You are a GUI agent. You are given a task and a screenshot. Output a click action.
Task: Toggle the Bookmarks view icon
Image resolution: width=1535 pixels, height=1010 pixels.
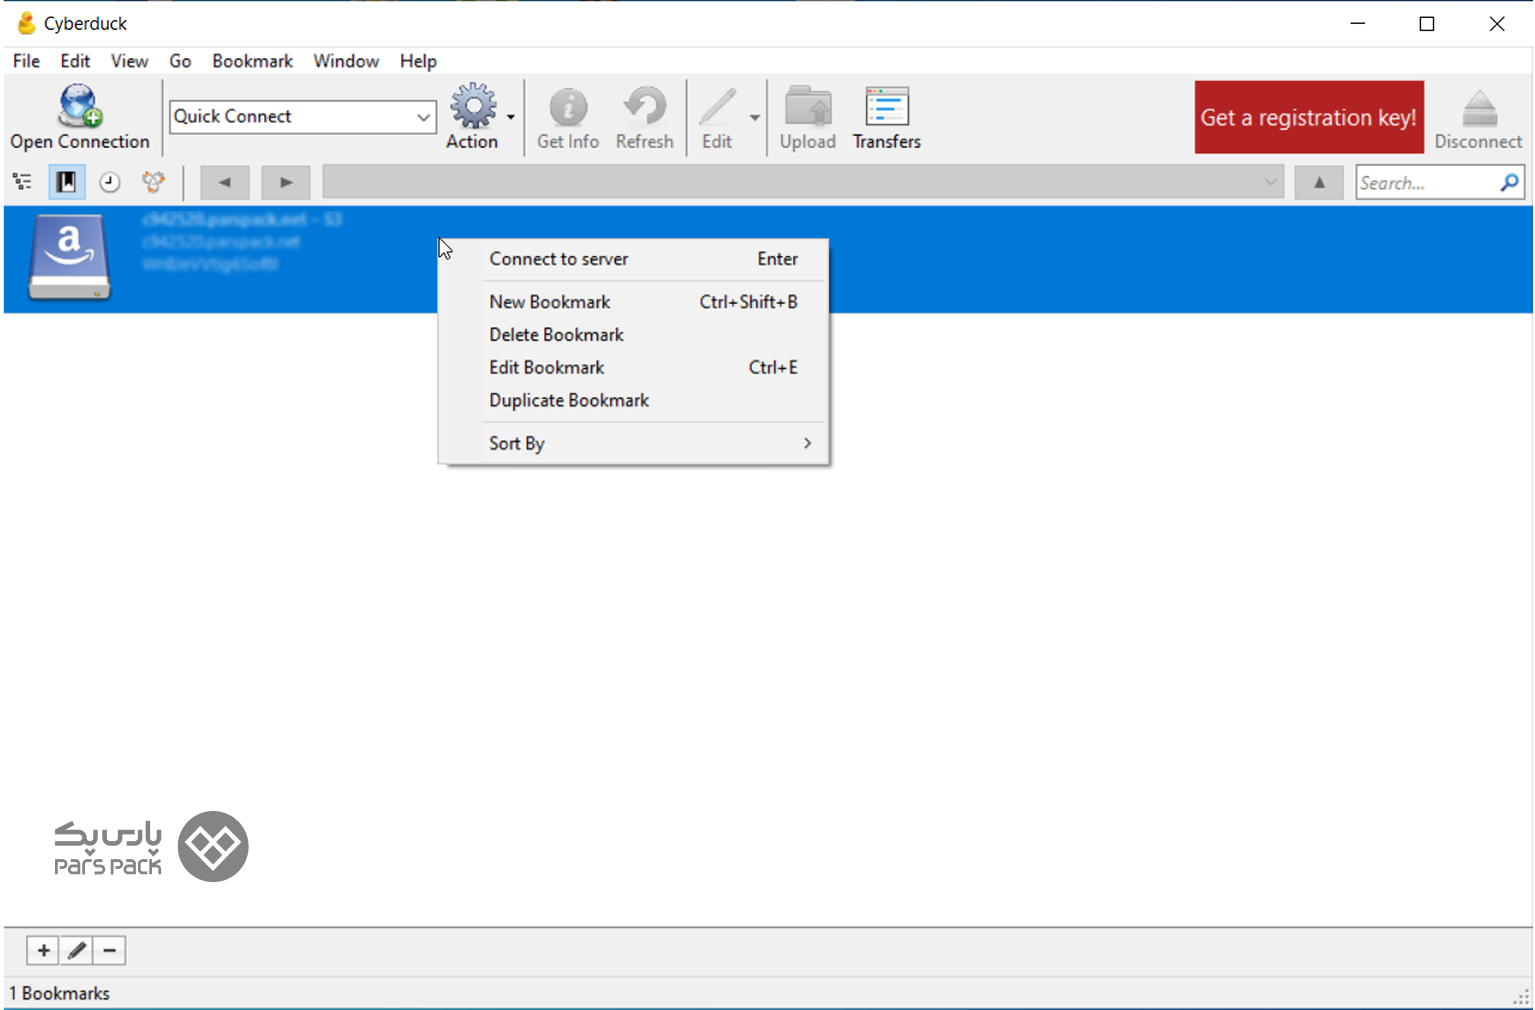[66, 182]
